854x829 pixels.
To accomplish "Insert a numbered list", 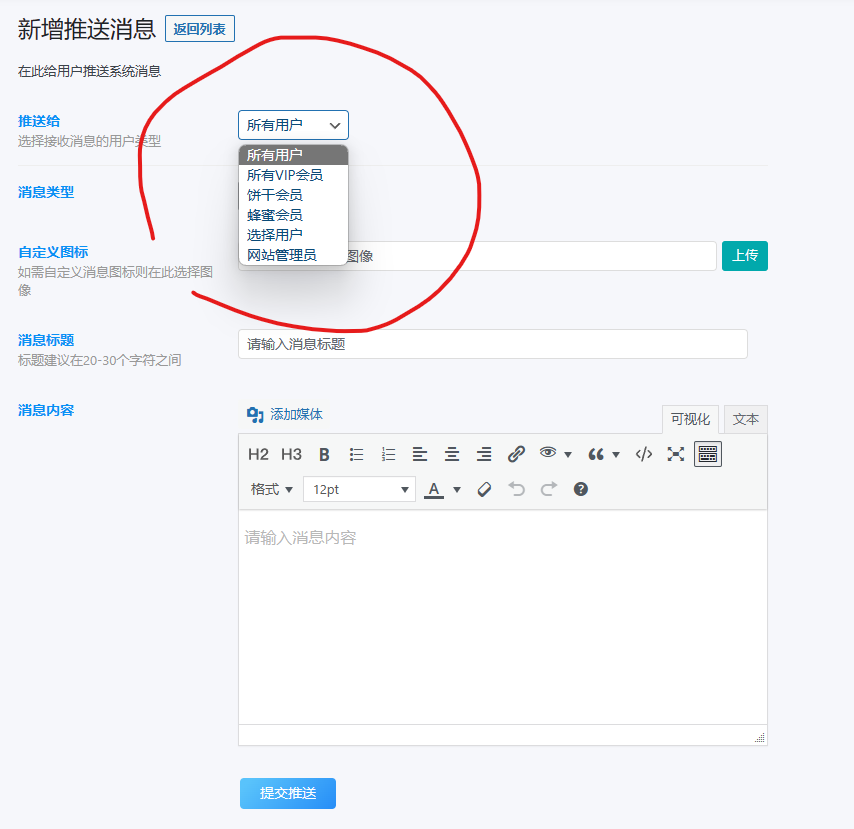I will [388, 454].
